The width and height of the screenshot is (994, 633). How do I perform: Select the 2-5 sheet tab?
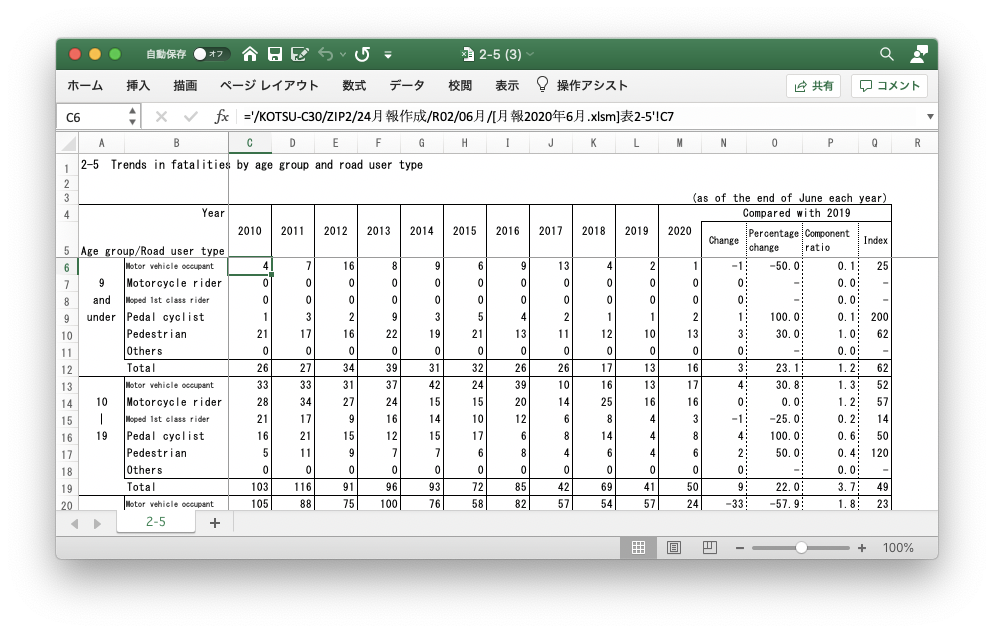156,522
